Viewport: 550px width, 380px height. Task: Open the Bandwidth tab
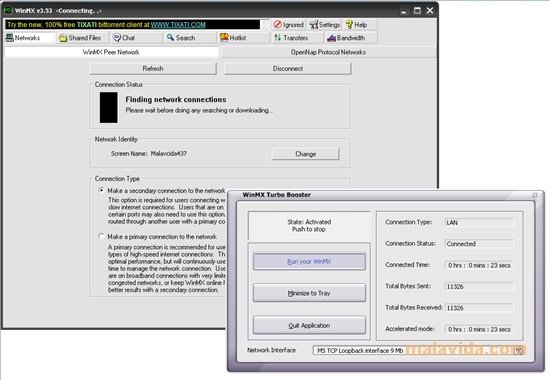click(351, 38)
